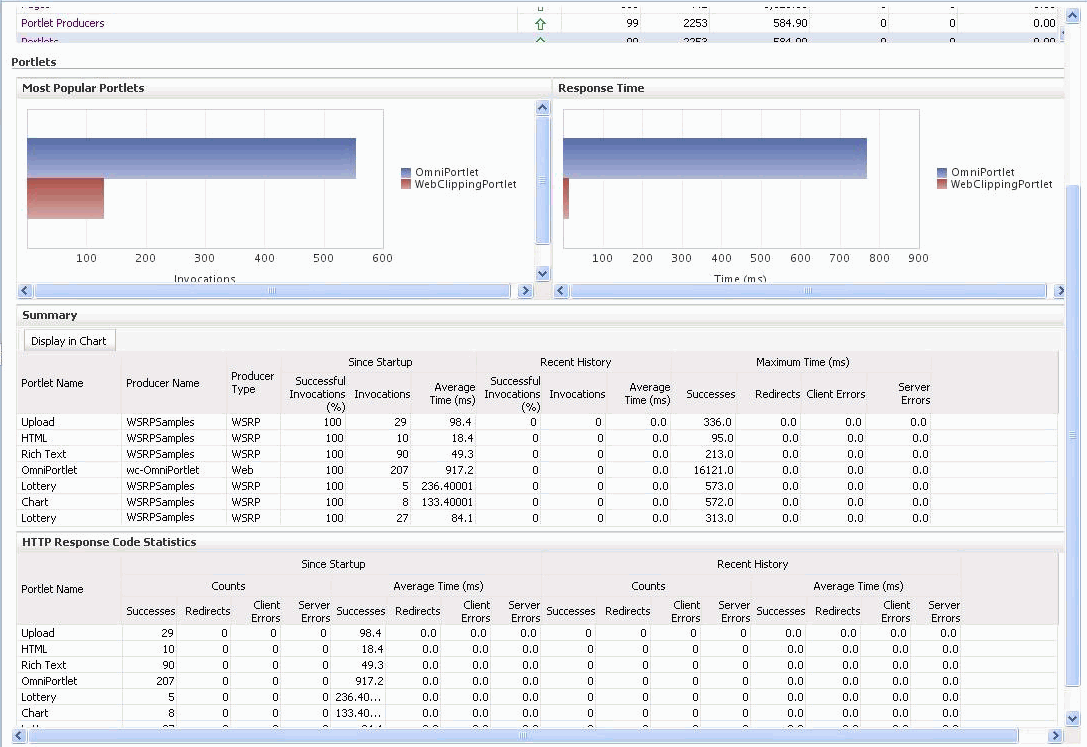This screenshot has width=1087, height=747.
Task: Click the Portlet Name header in HTTP Response Code Statistics
Action: point(52,589)
